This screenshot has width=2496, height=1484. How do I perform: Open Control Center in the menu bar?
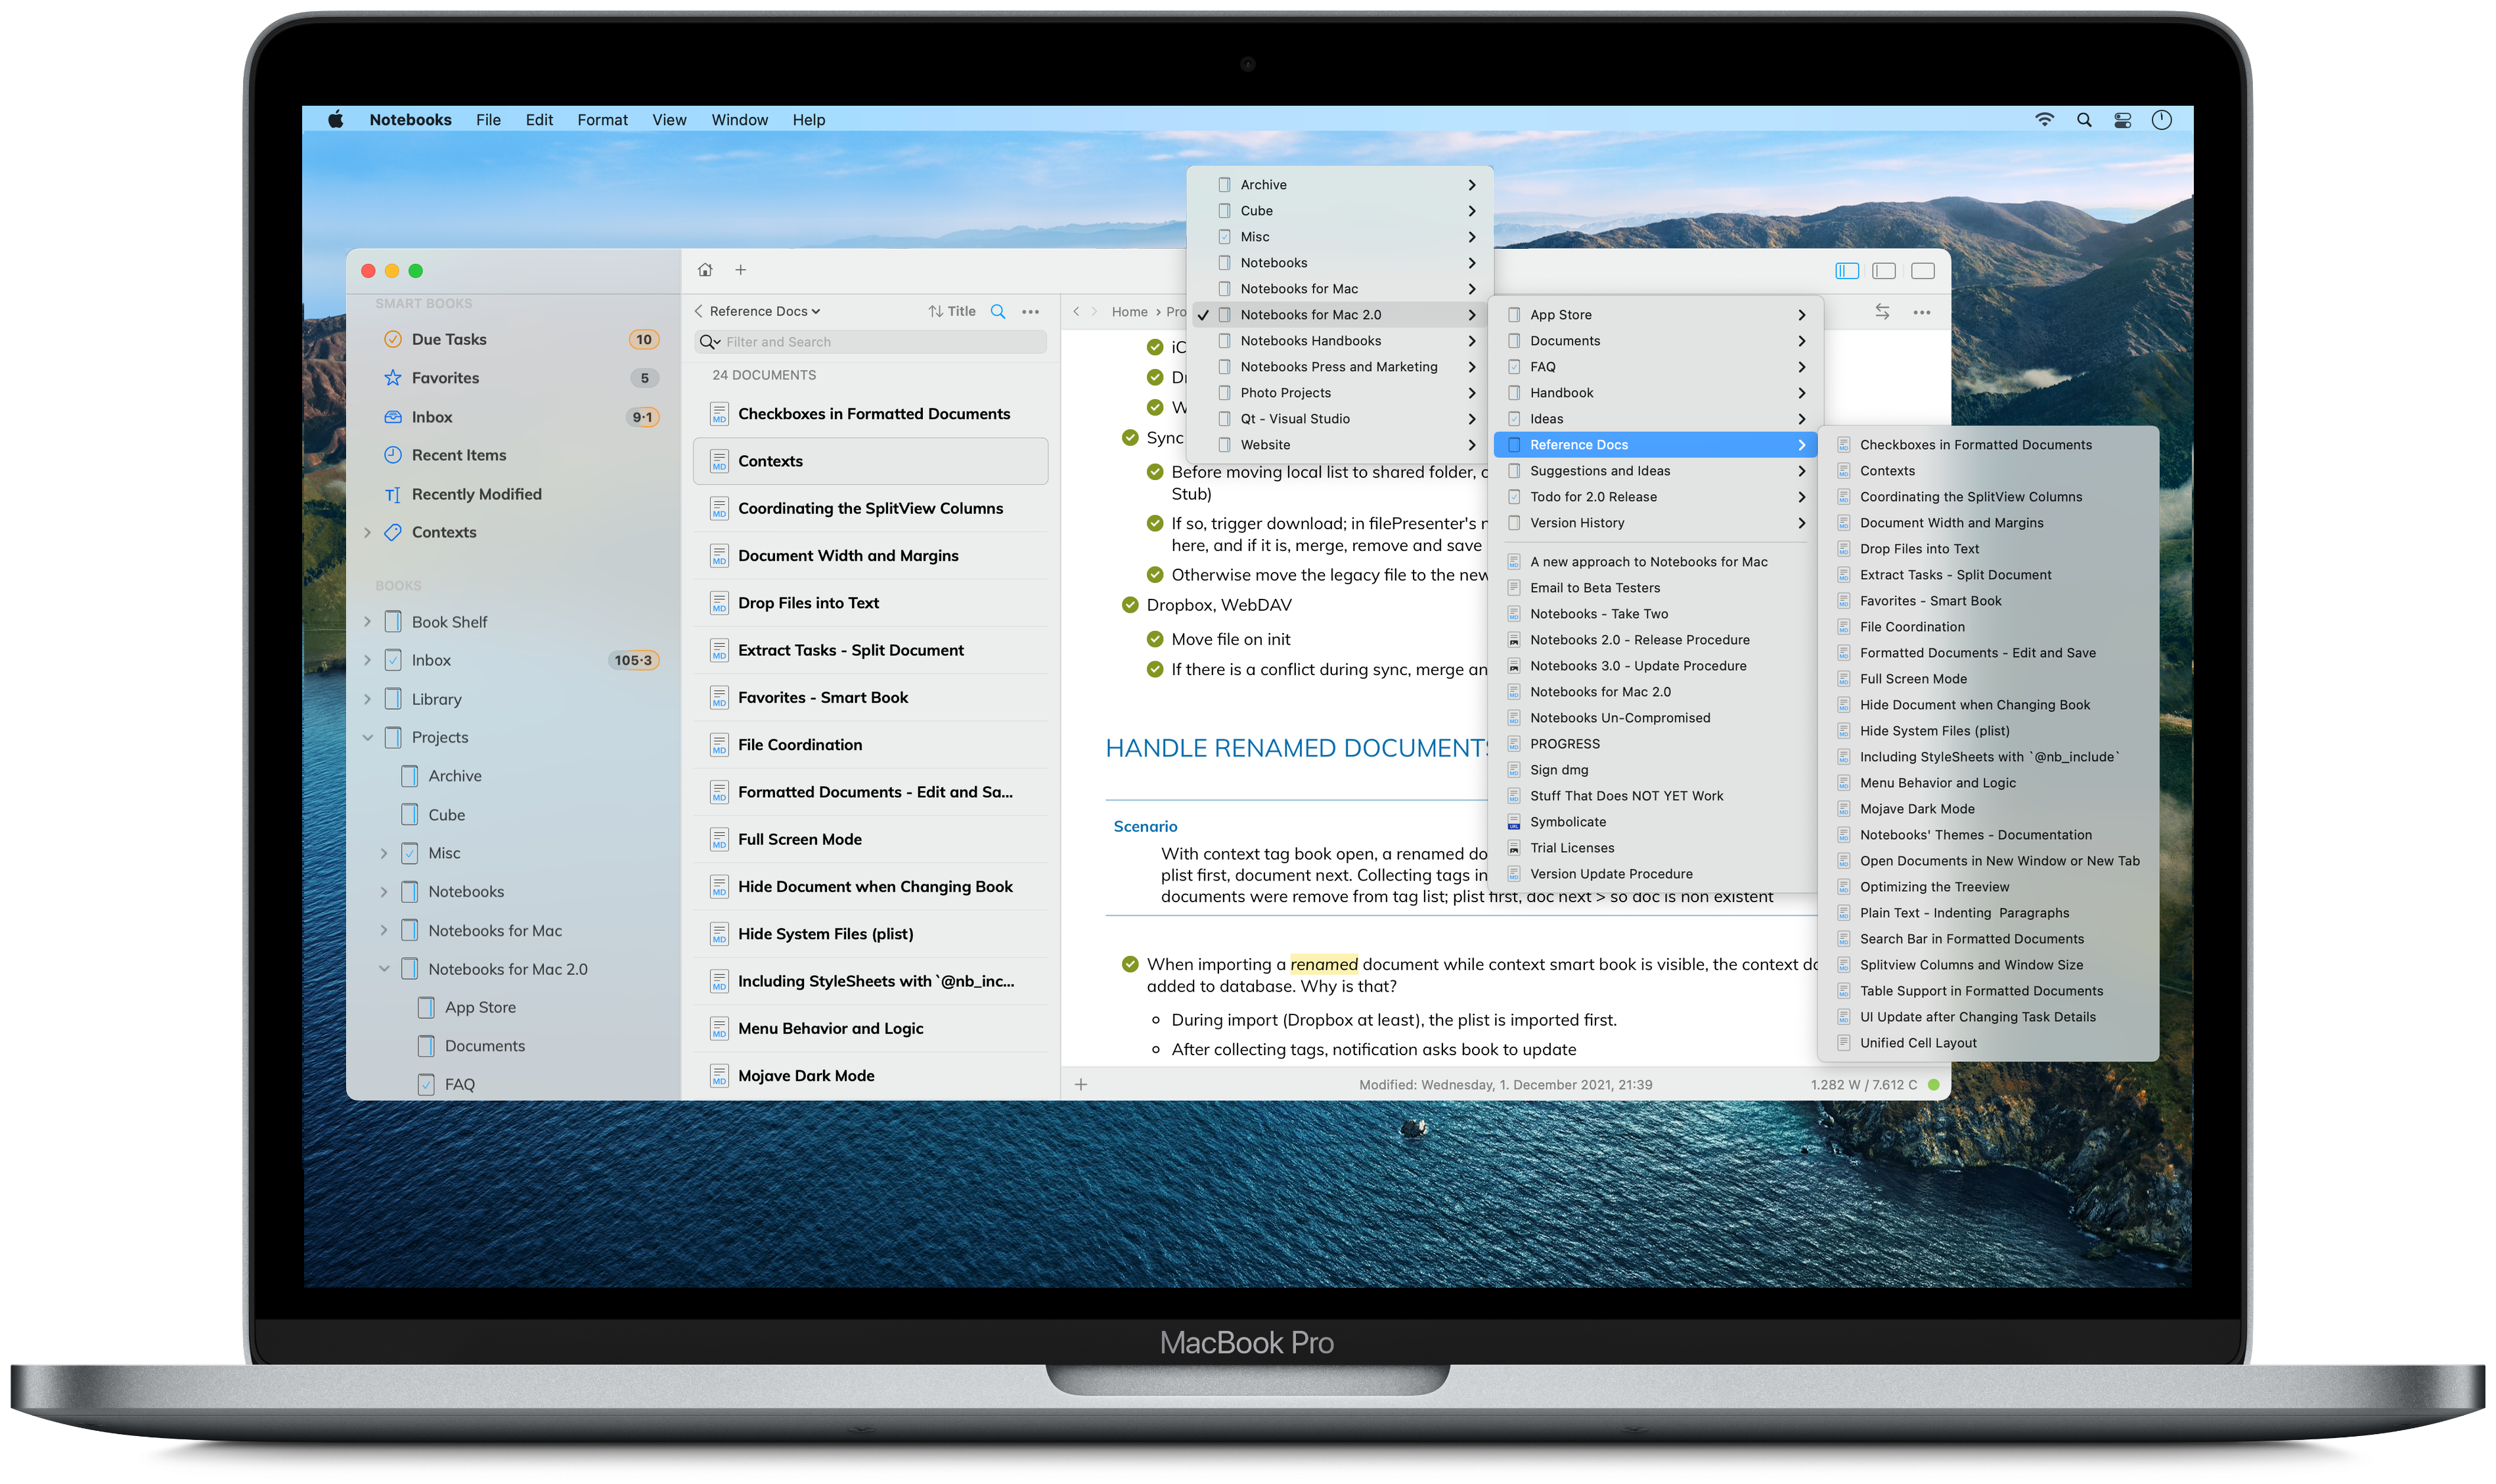coord(2123,120)
